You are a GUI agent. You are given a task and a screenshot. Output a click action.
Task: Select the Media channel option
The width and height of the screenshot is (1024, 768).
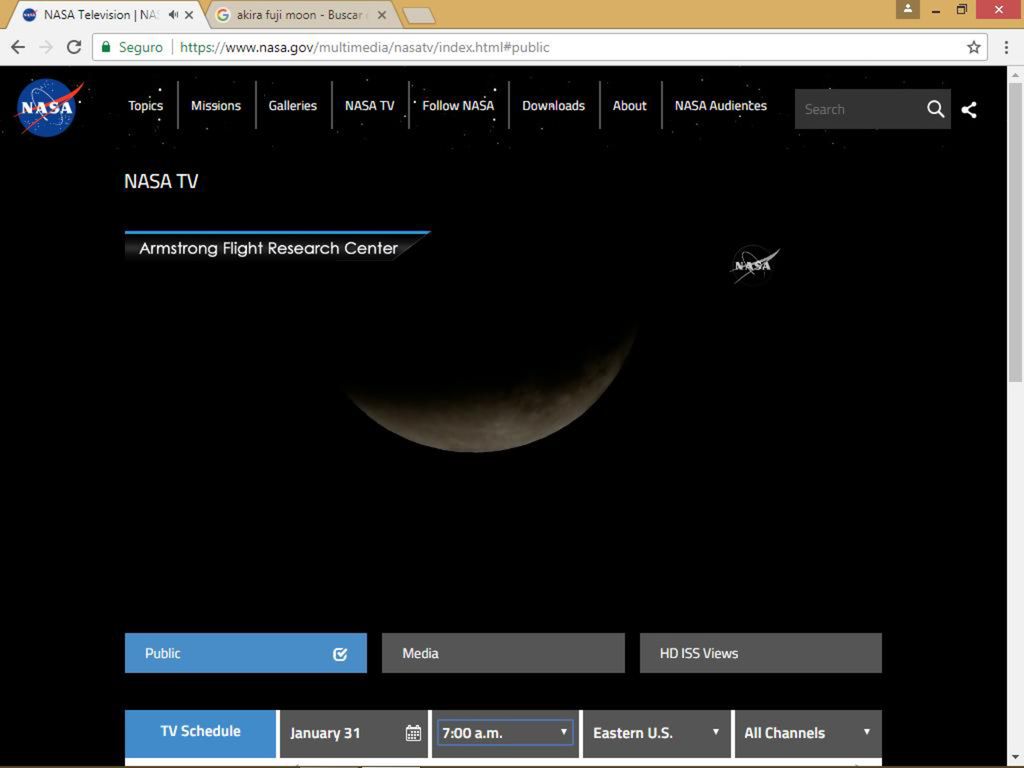(x=504, y=653)
